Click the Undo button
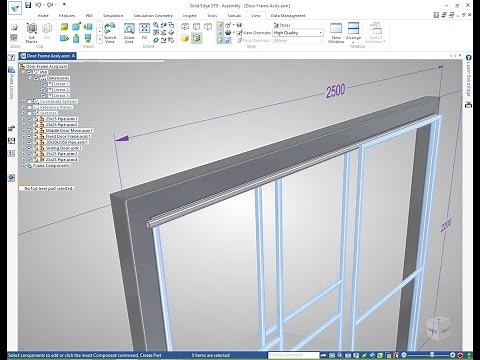The width and height of the screenshot is (480, 360). [x=38, y=5]
